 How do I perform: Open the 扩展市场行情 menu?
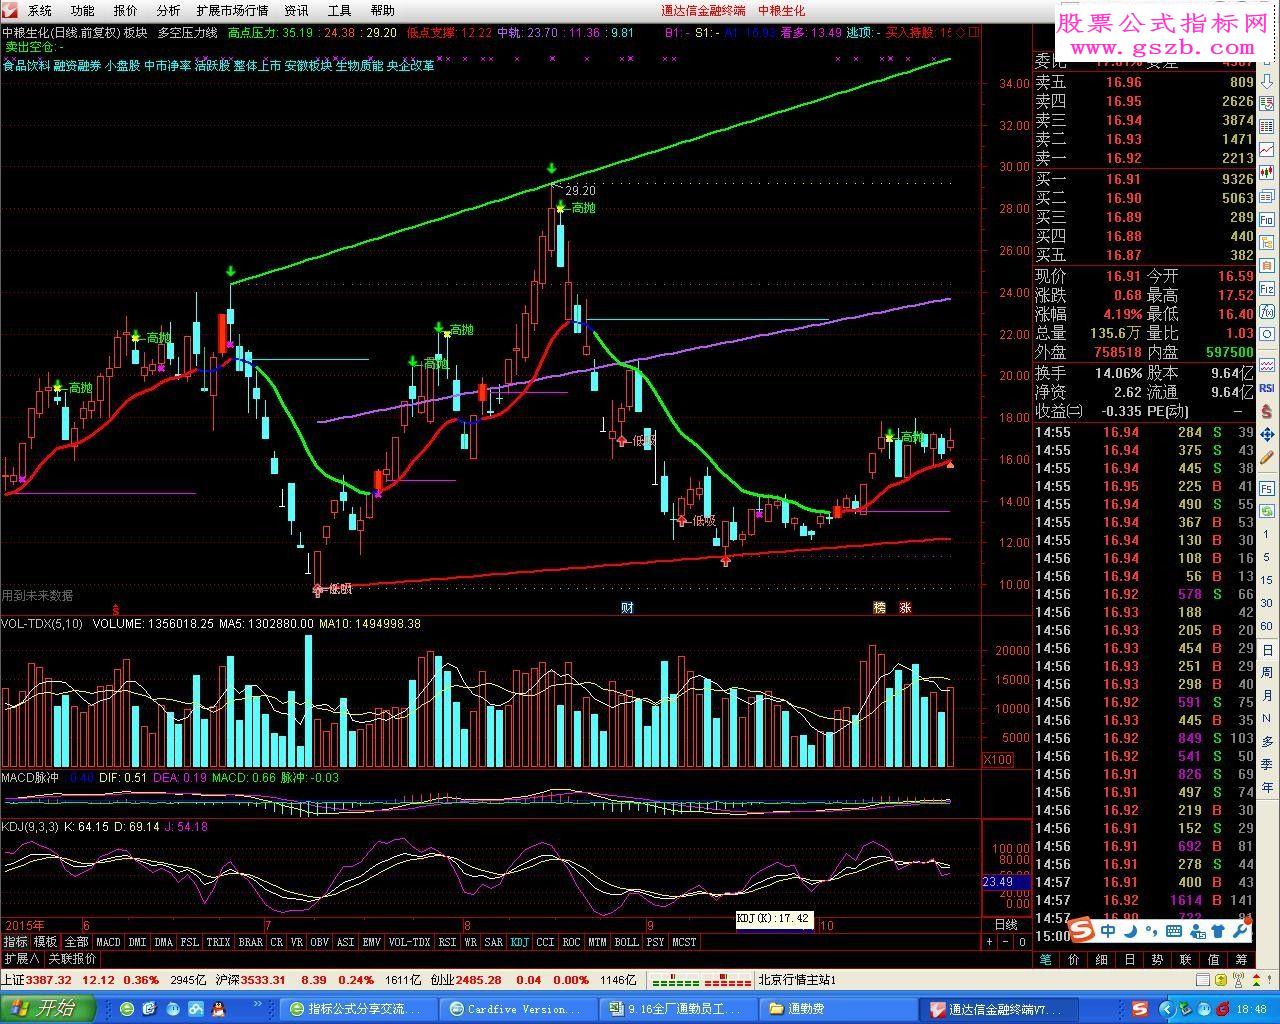point(233,10)
